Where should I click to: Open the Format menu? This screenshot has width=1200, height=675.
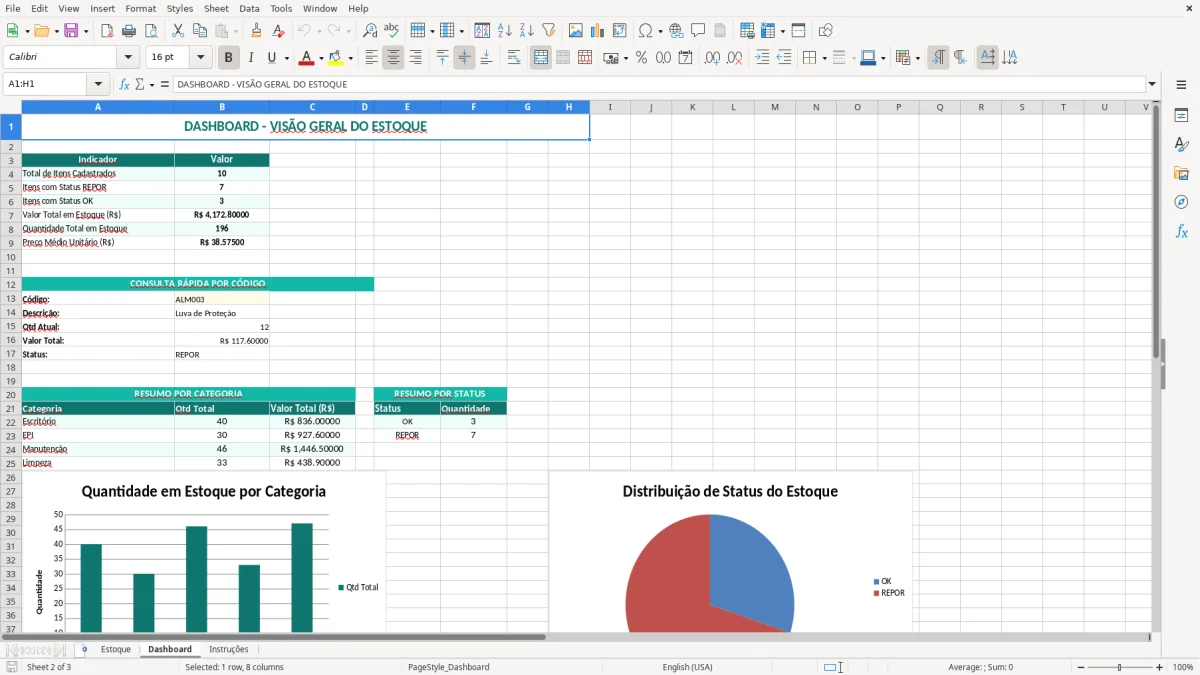point(140,8)
